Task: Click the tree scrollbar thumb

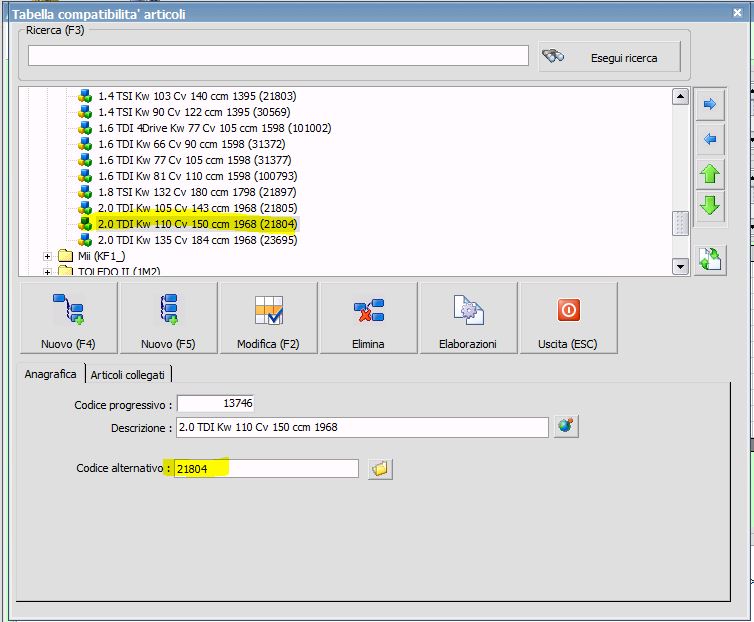Action: coord(680,223)
